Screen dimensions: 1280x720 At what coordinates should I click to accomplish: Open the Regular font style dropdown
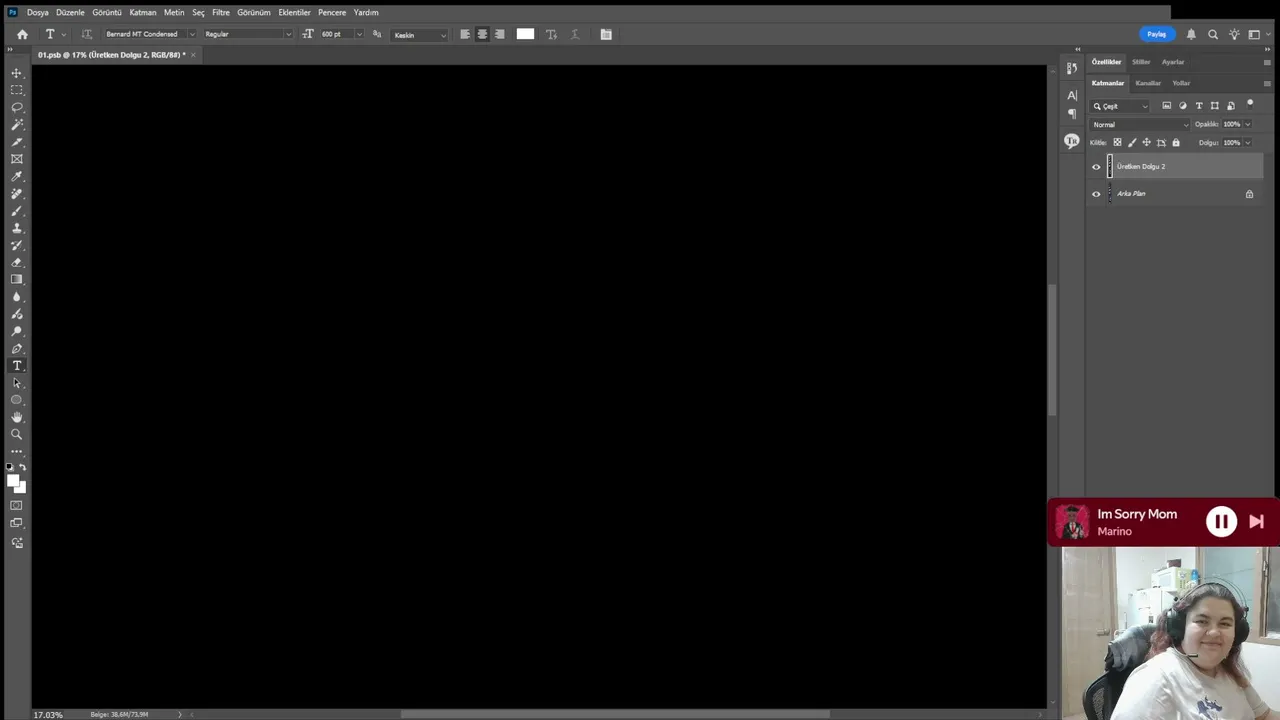point(288,34)
